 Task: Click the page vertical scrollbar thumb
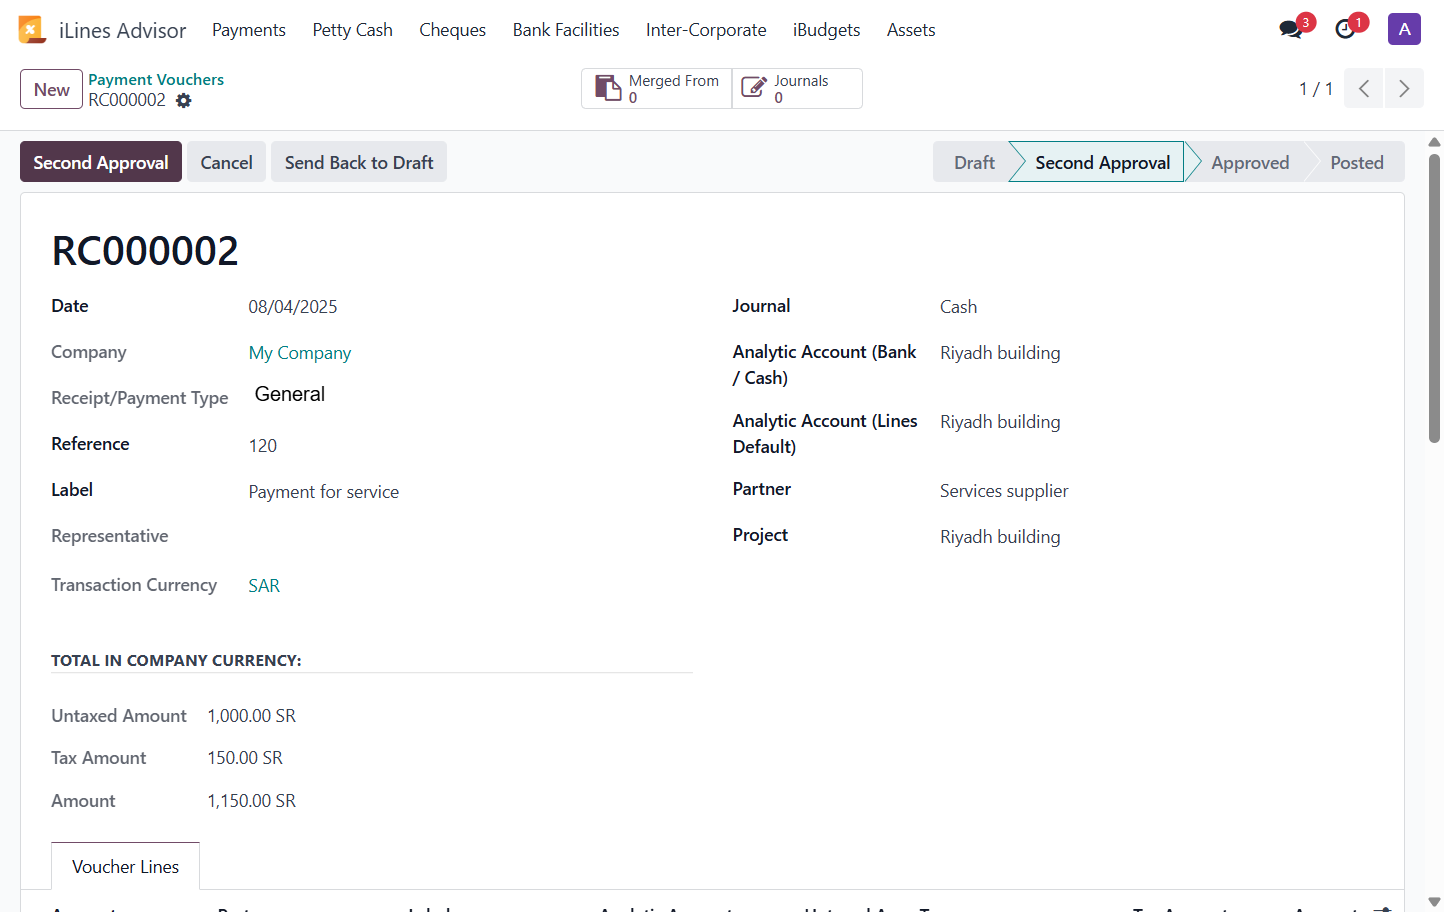[x=1434, y=298]
